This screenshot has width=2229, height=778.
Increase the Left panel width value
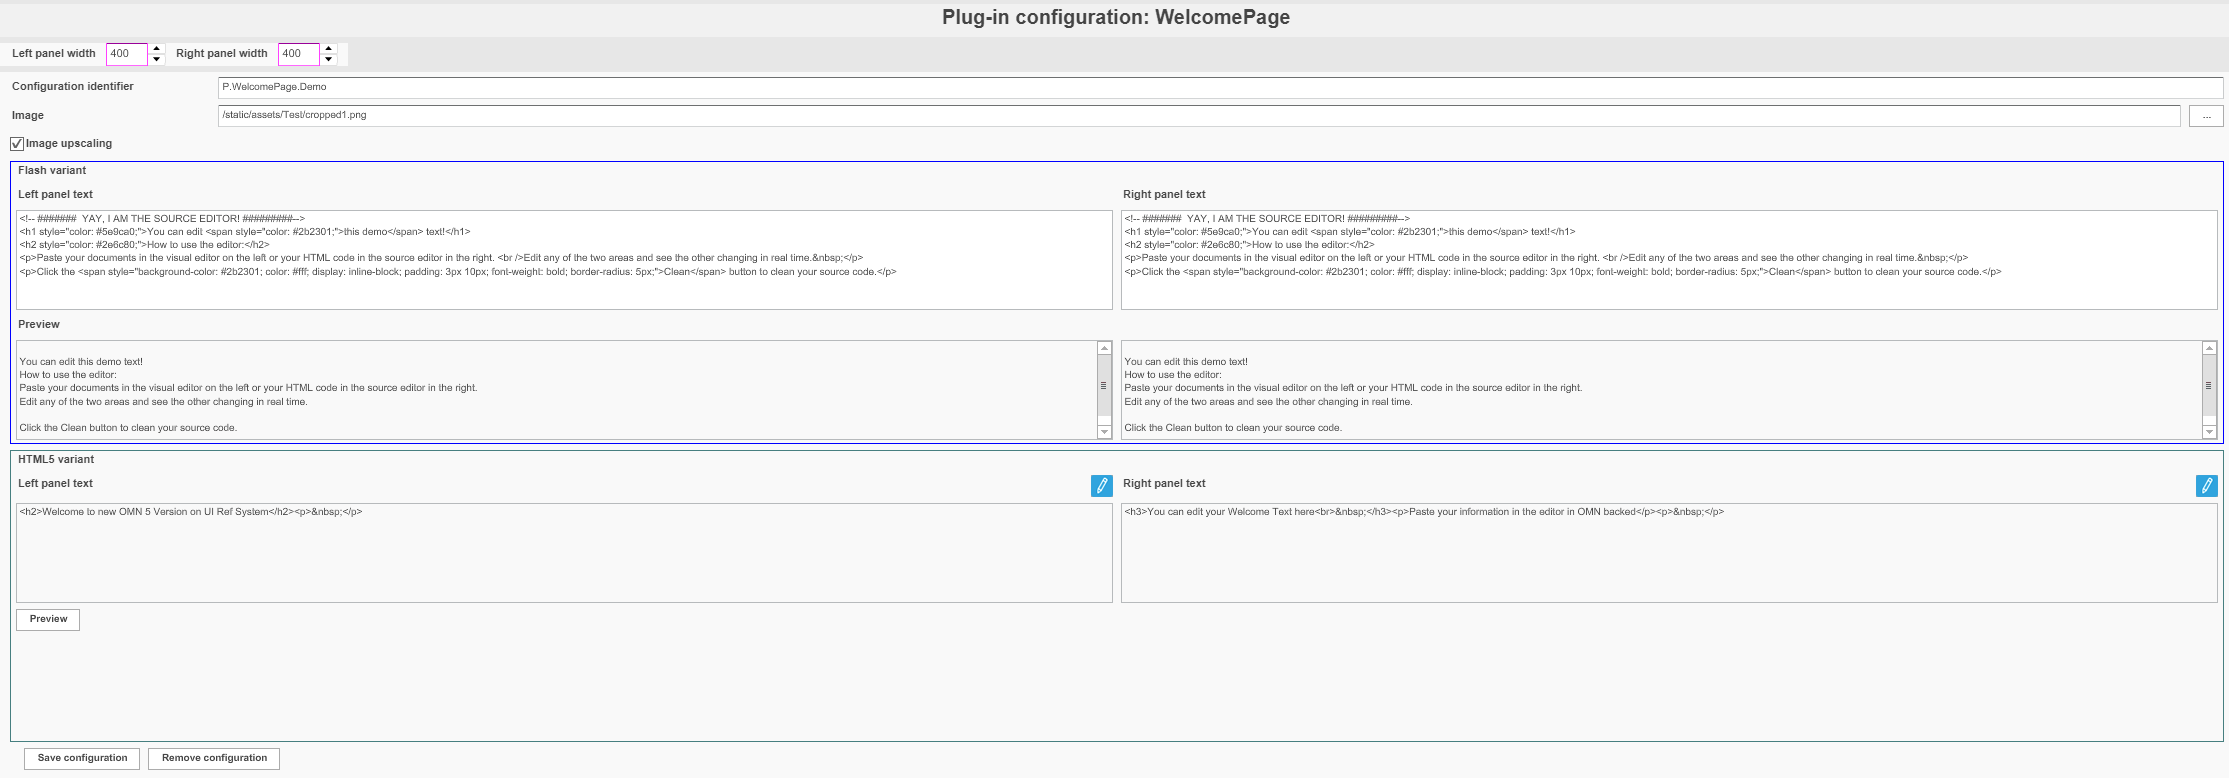pos(156,49)
